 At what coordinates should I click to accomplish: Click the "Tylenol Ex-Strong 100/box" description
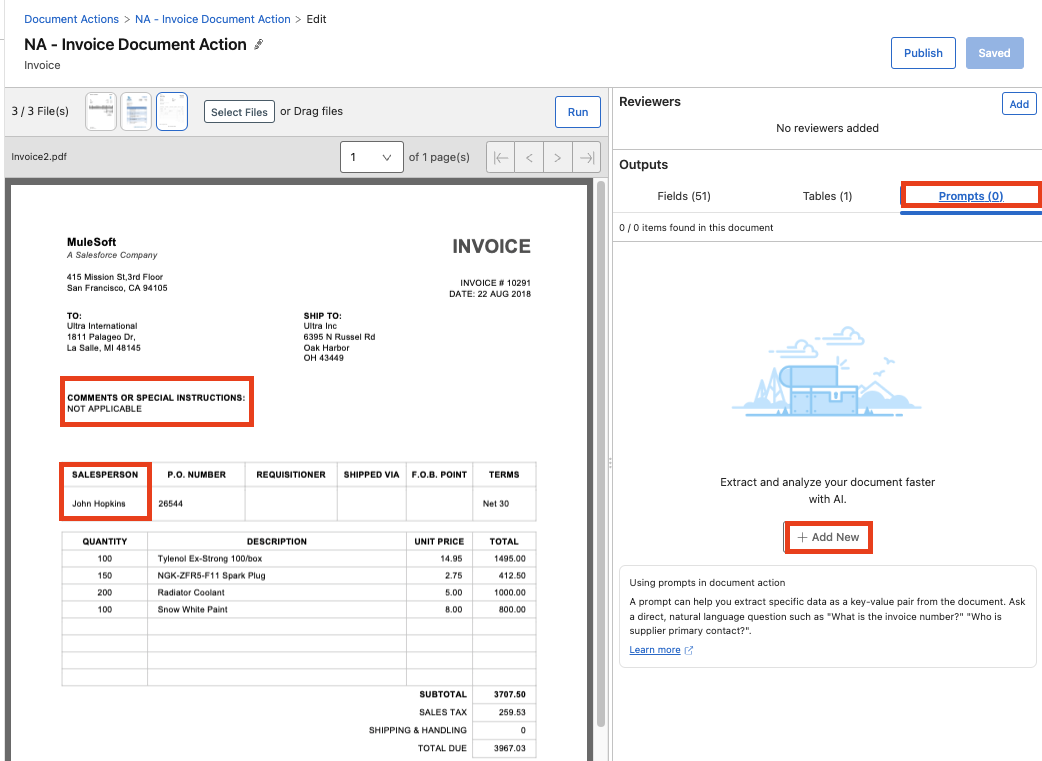(209, 559)
